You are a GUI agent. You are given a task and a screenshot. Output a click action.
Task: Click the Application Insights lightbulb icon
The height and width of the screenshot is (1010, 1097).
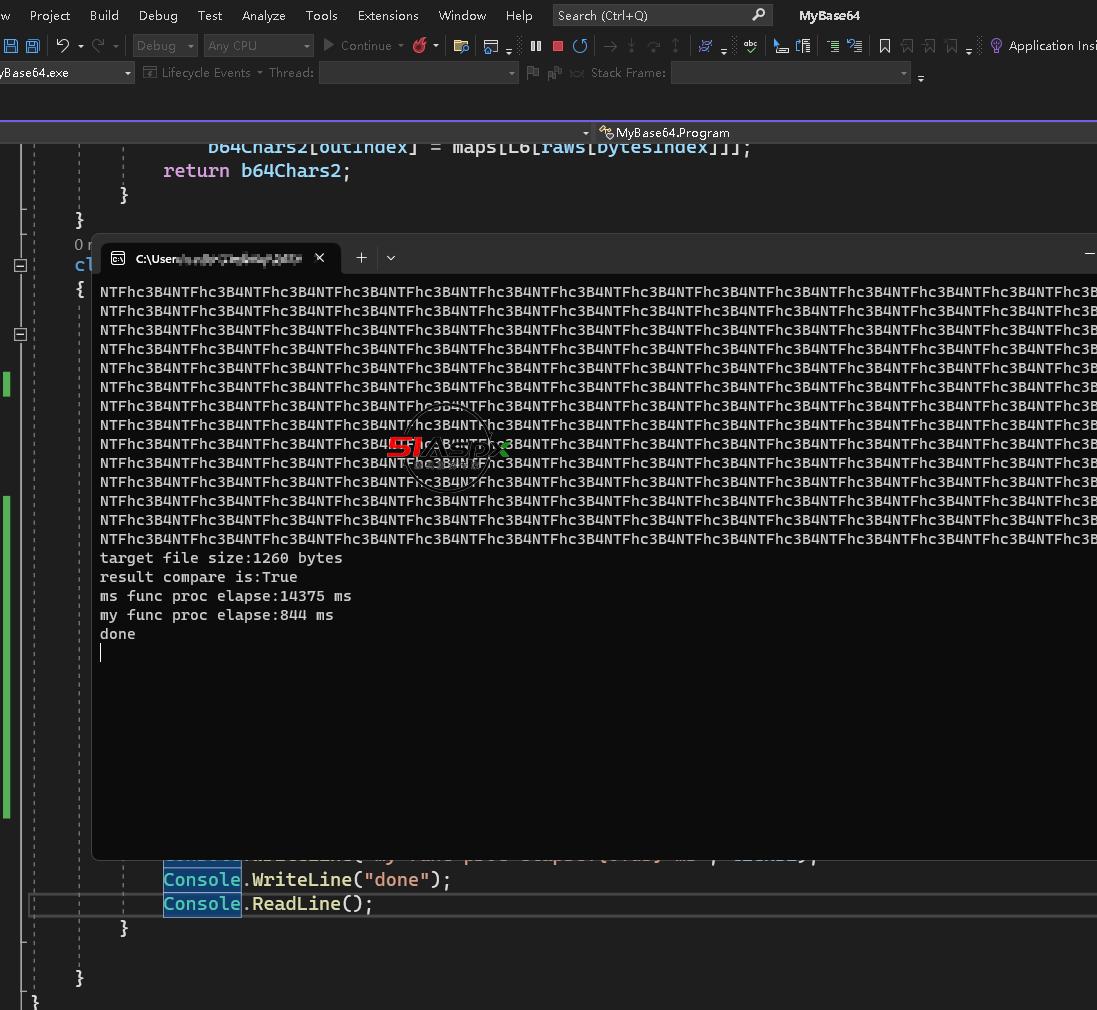(x=996, y=46)
